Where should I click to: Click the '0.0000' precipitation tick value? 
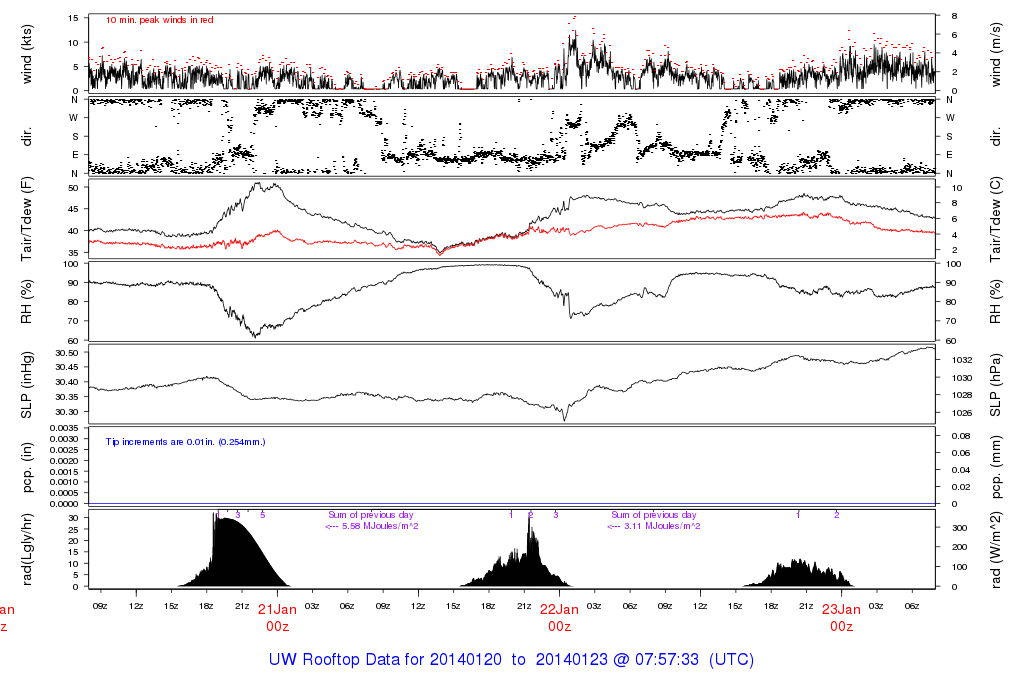tap(64, 503)
